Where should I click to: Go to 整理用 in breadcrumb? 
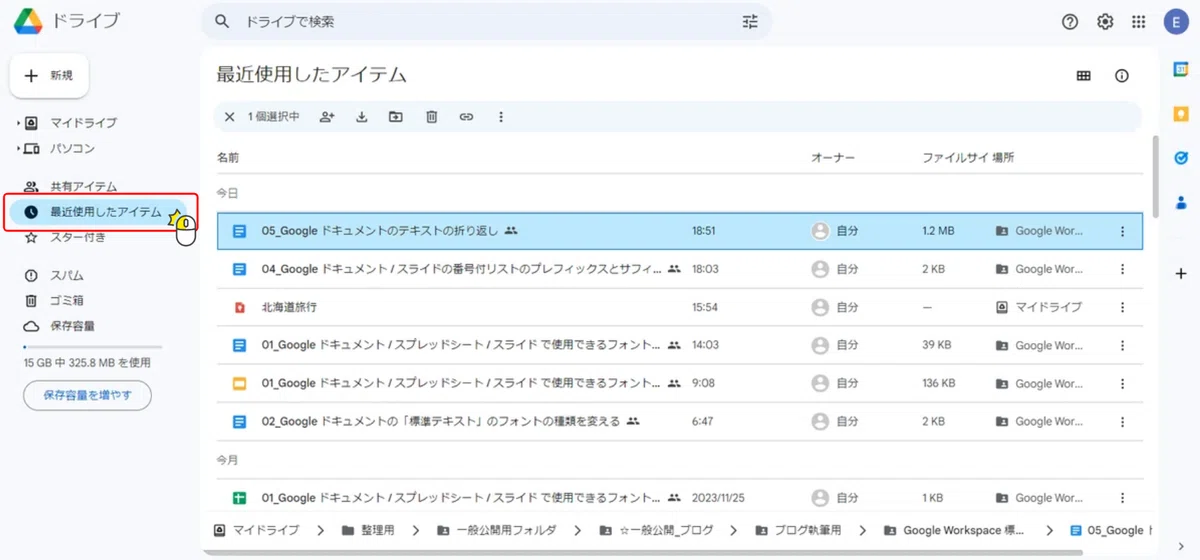[x=368, y=530]
